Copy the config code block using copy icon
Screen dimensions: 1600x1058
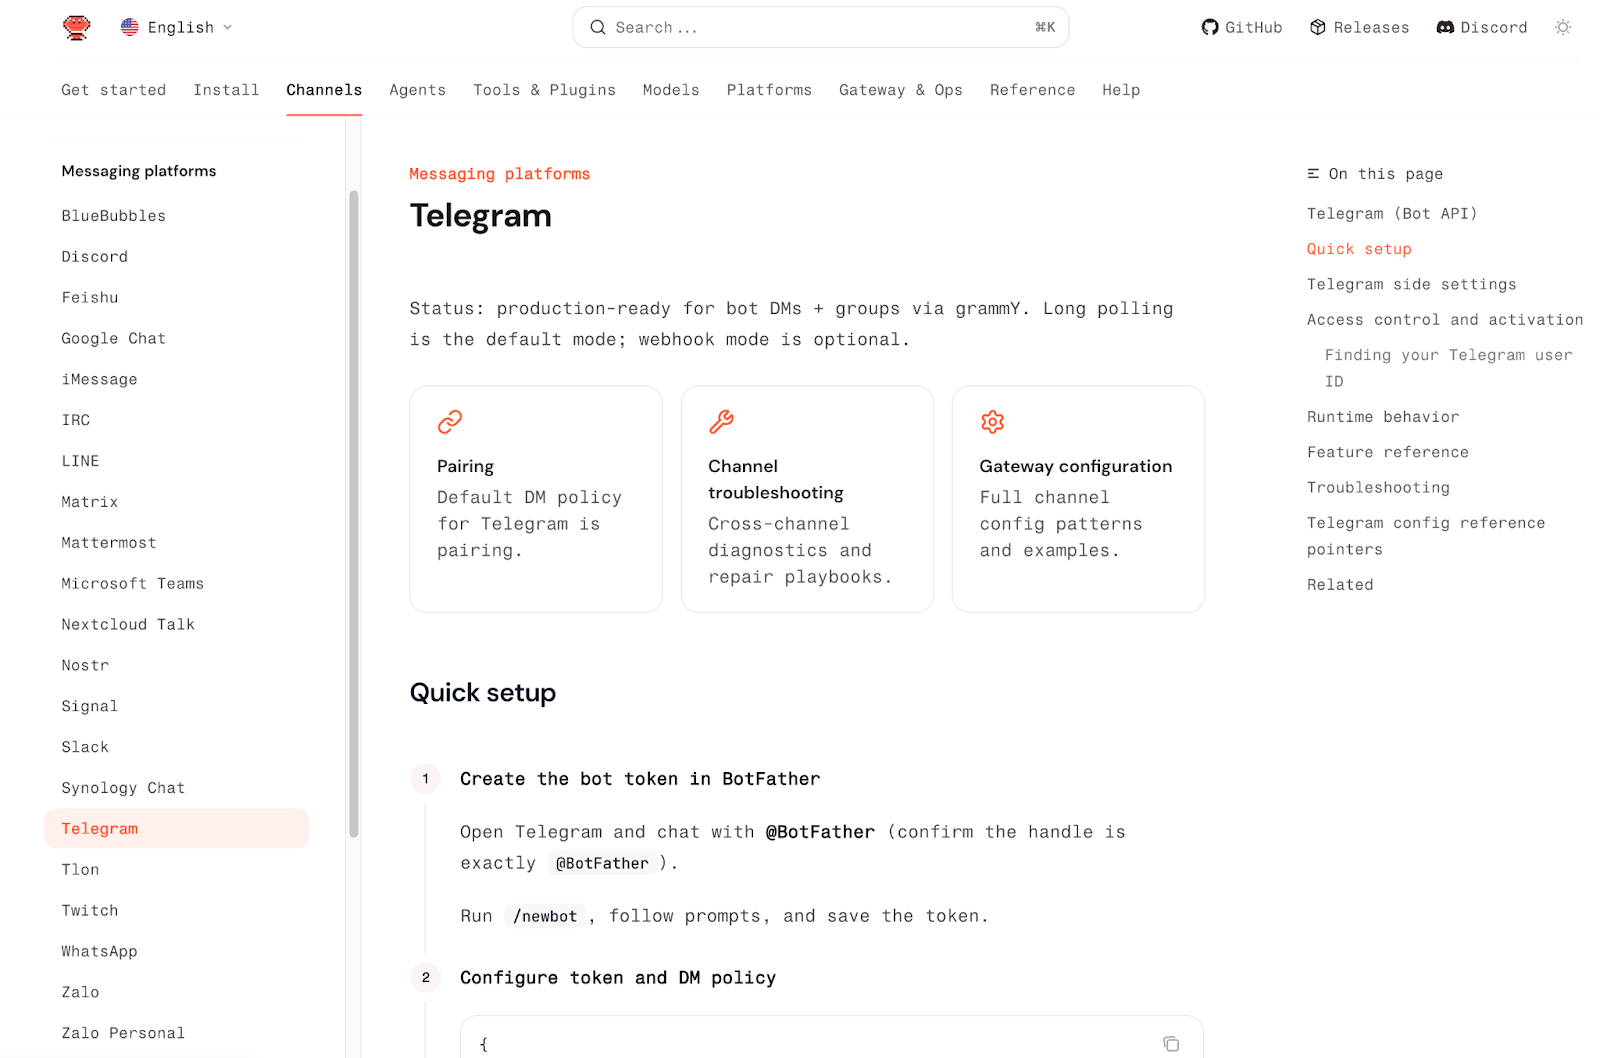(1170, 1042)
